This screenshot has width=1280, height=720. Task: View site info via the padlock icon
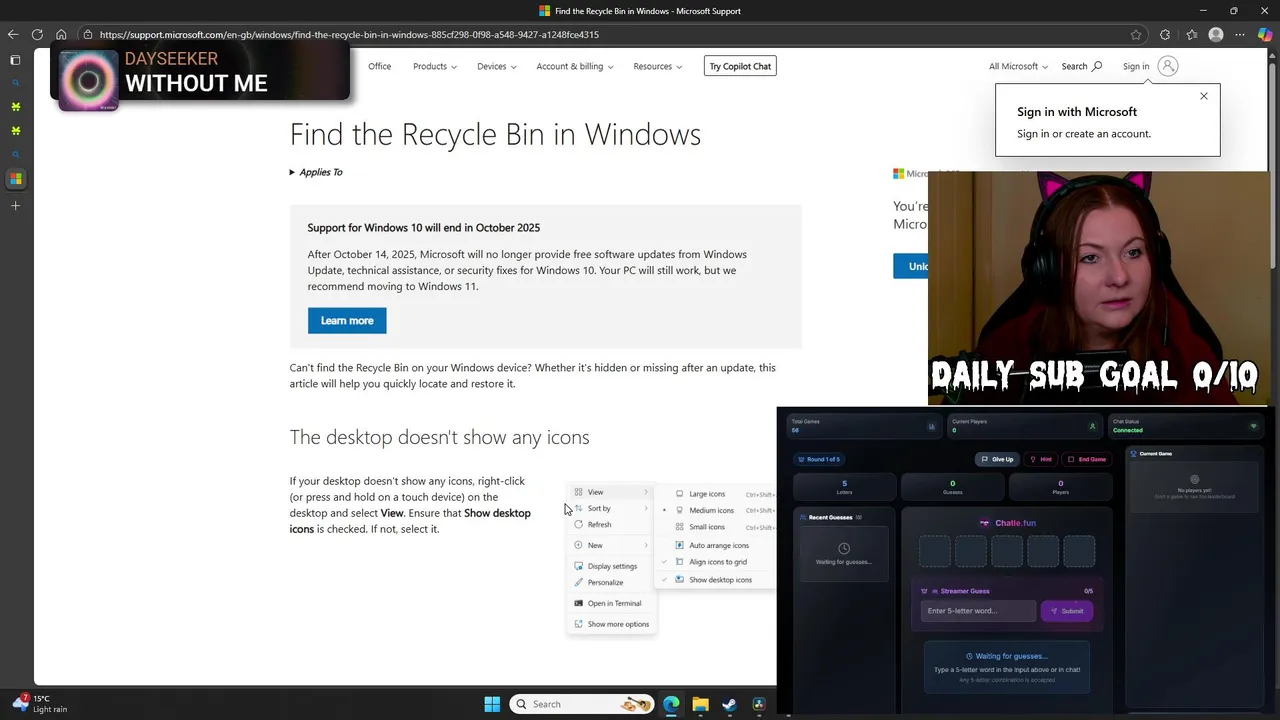click(88, 34)
